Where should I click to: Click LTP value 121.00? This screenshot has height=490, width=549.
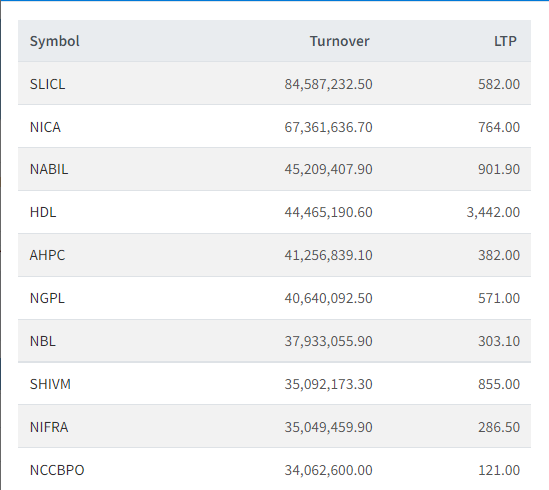point(499,470)
